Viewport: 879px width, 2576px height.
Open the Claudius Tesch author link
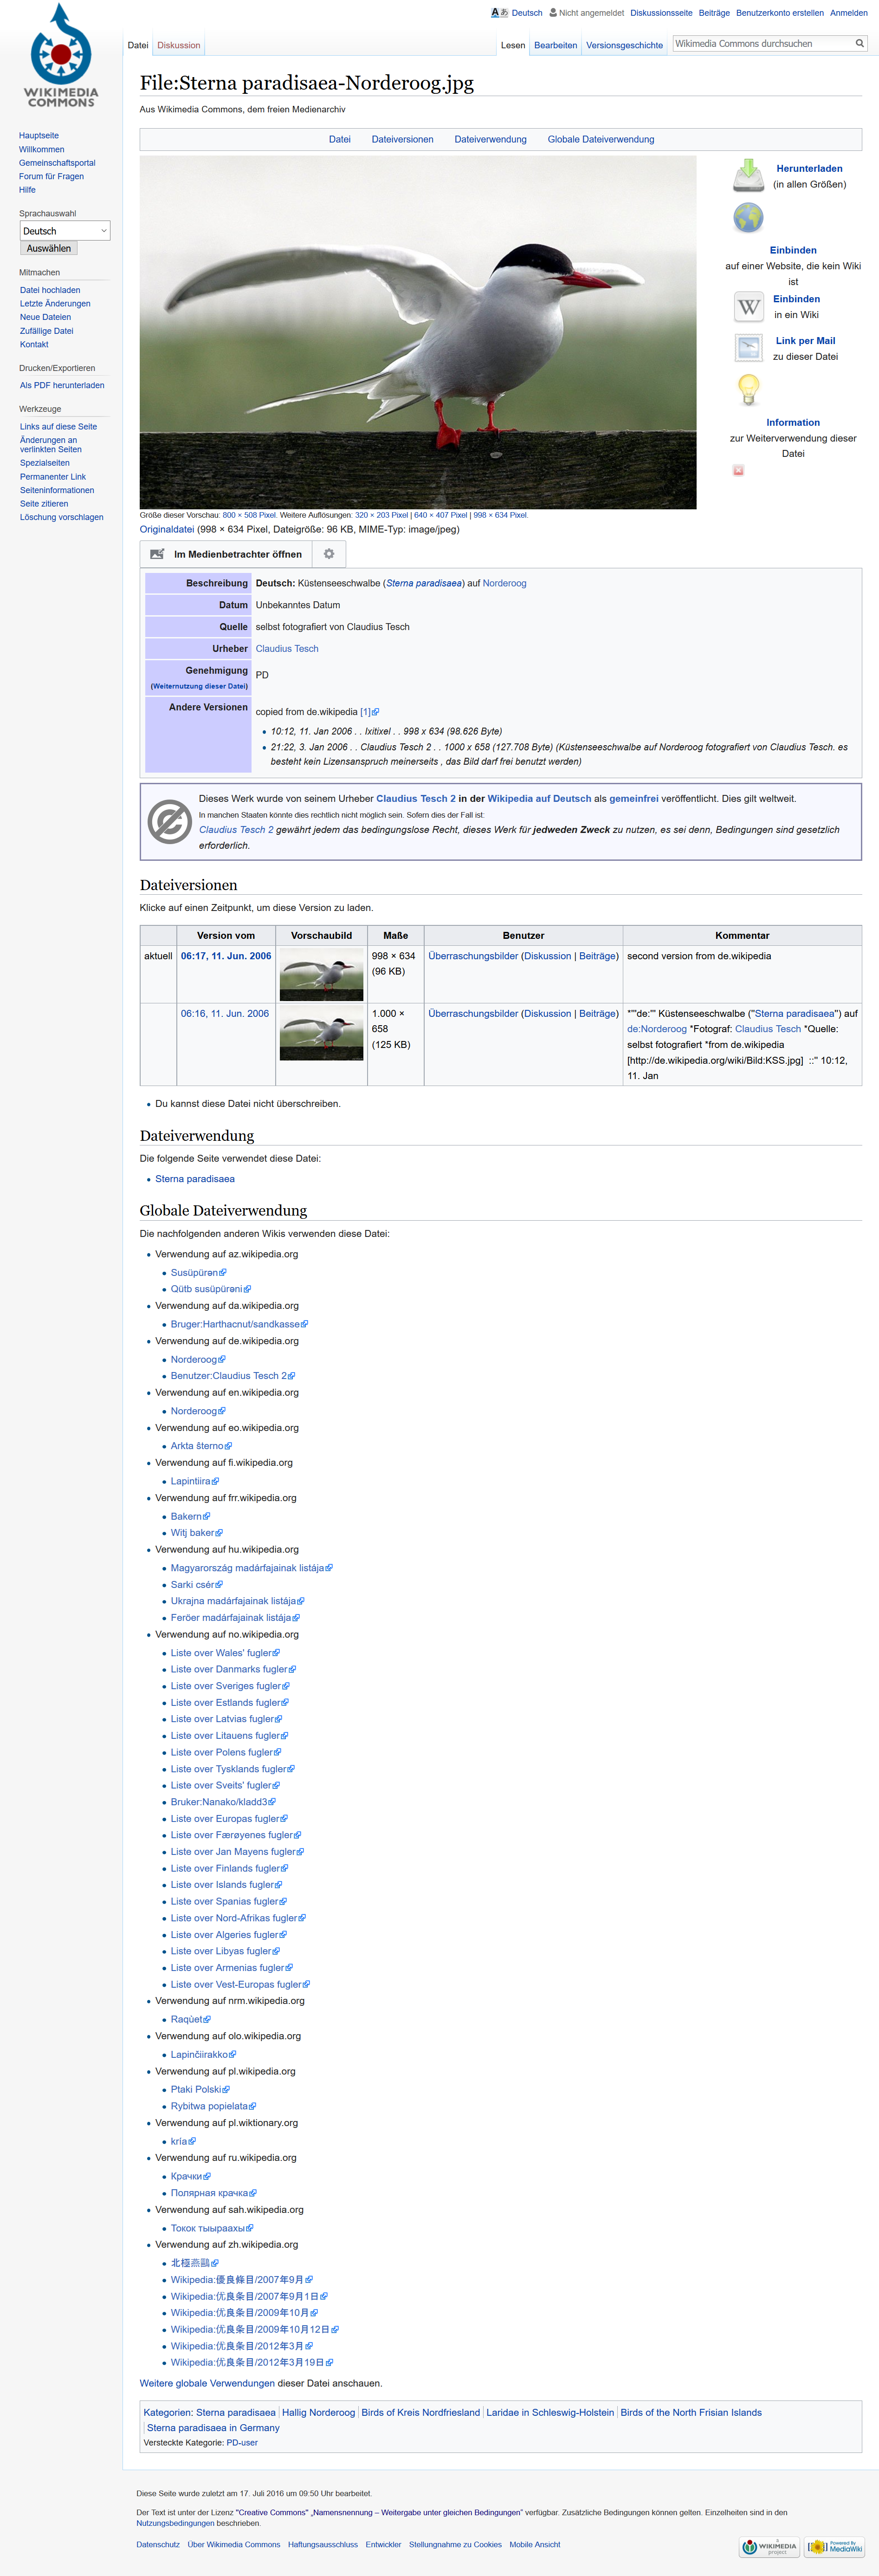pos(287,648)
